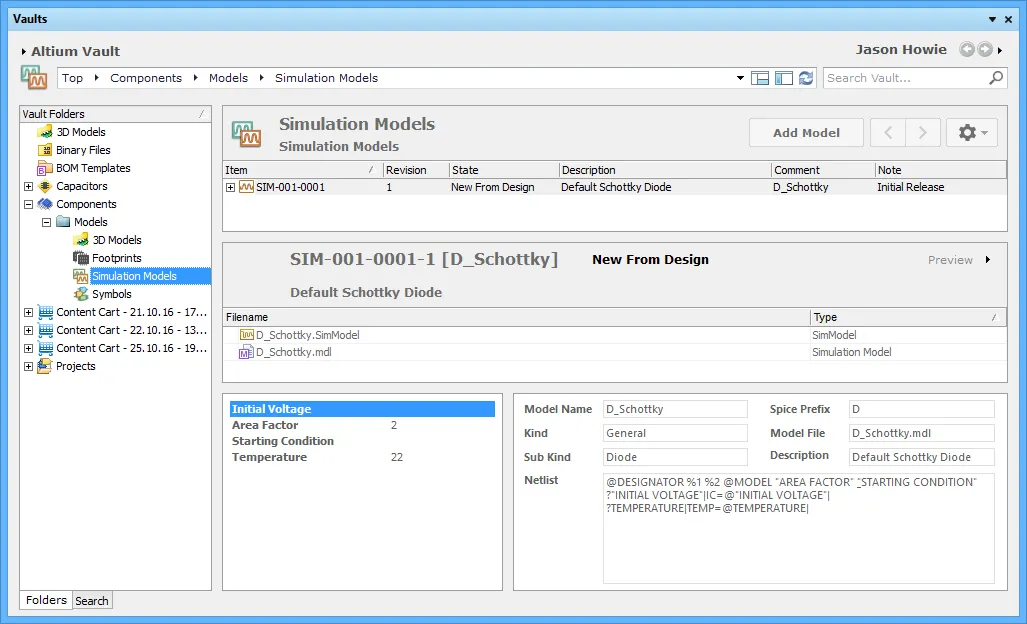Collapse the Models subfolder

pos(47,223)
